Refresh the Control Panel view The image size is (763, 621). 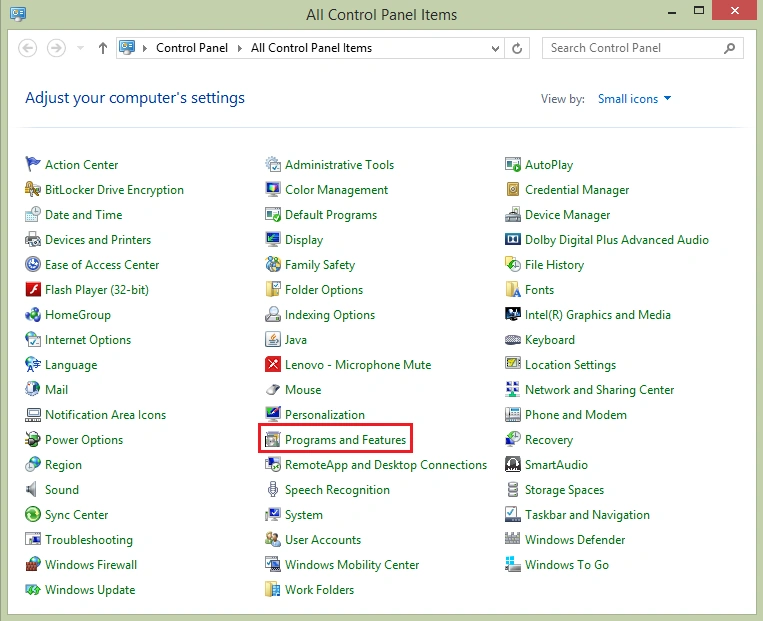517,48
